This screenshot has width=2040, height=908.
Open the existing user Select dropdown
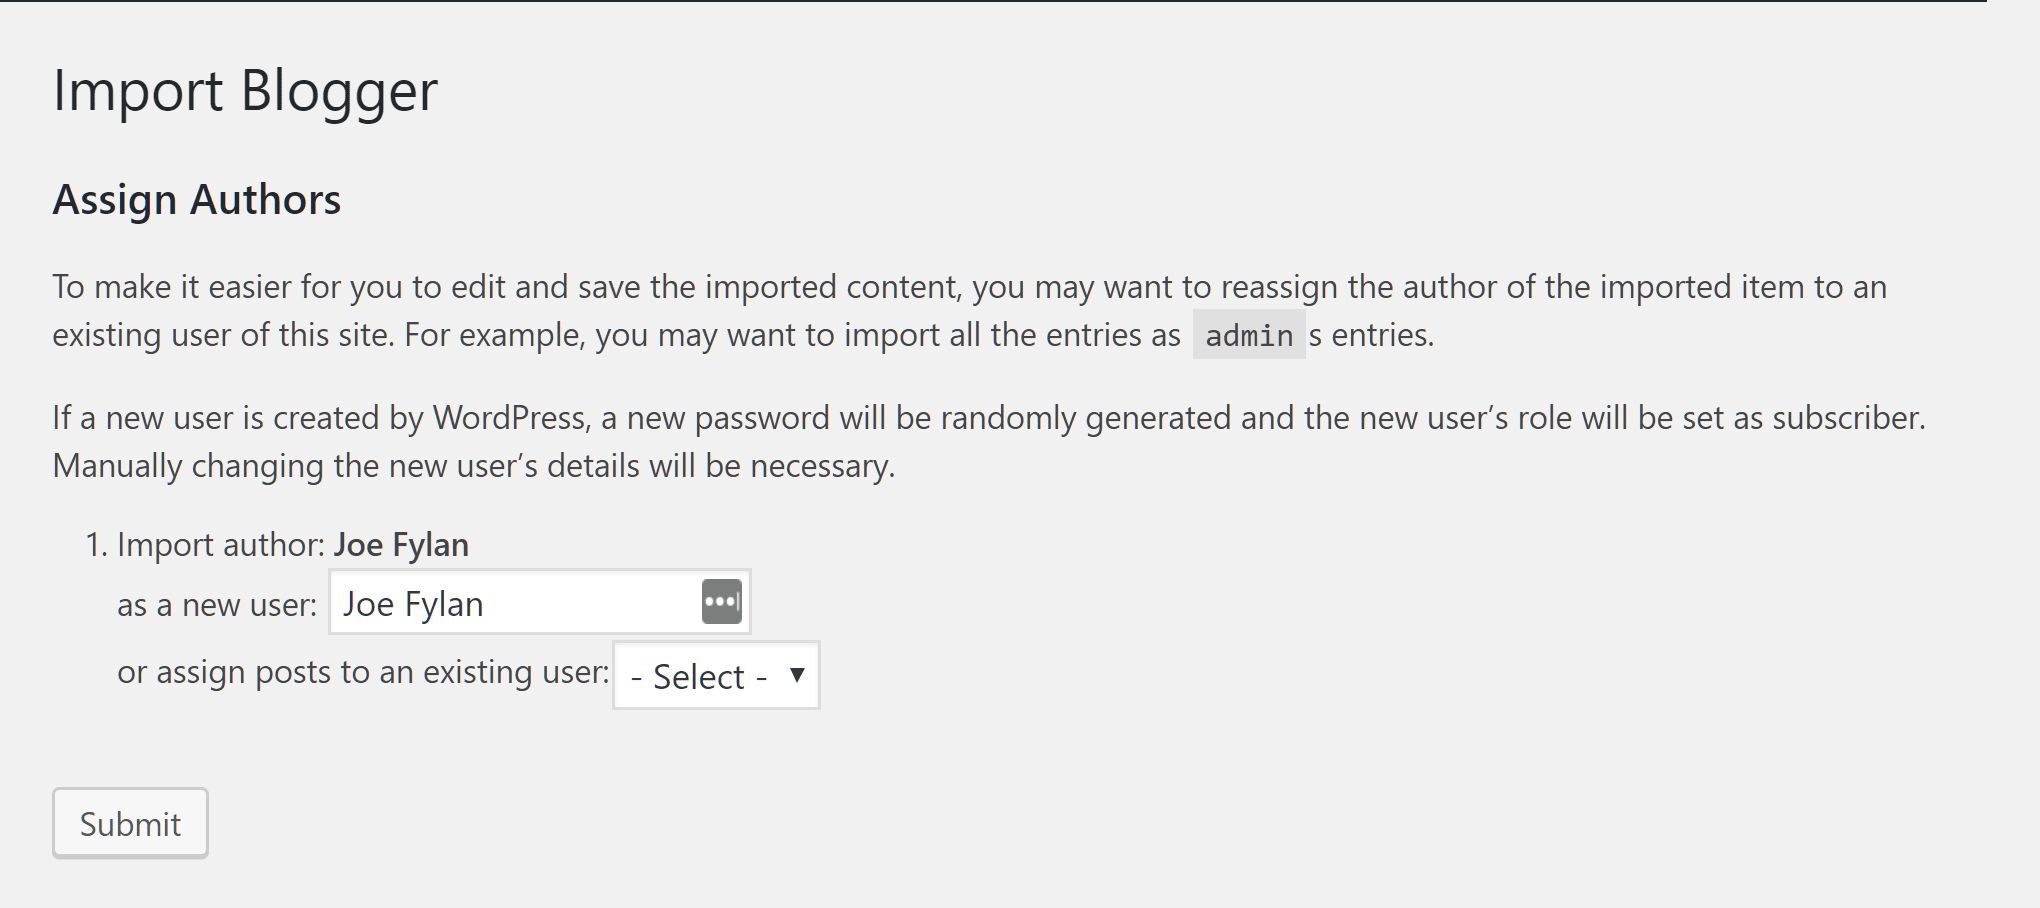(716, 675)
